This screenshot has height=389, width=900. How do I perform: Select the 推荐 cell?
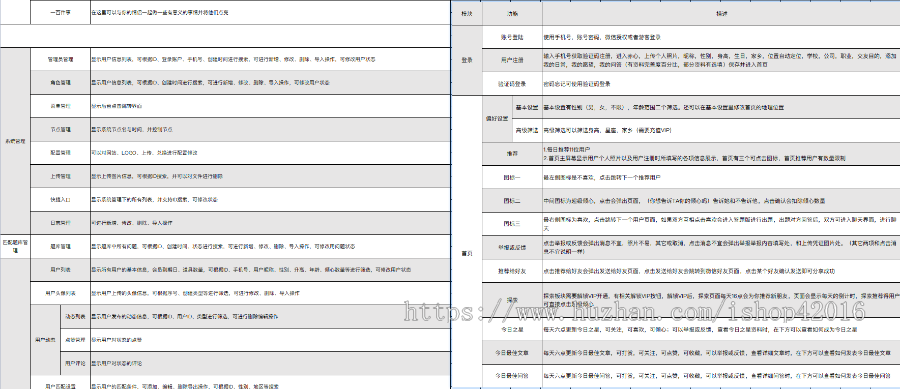(512, 154)
